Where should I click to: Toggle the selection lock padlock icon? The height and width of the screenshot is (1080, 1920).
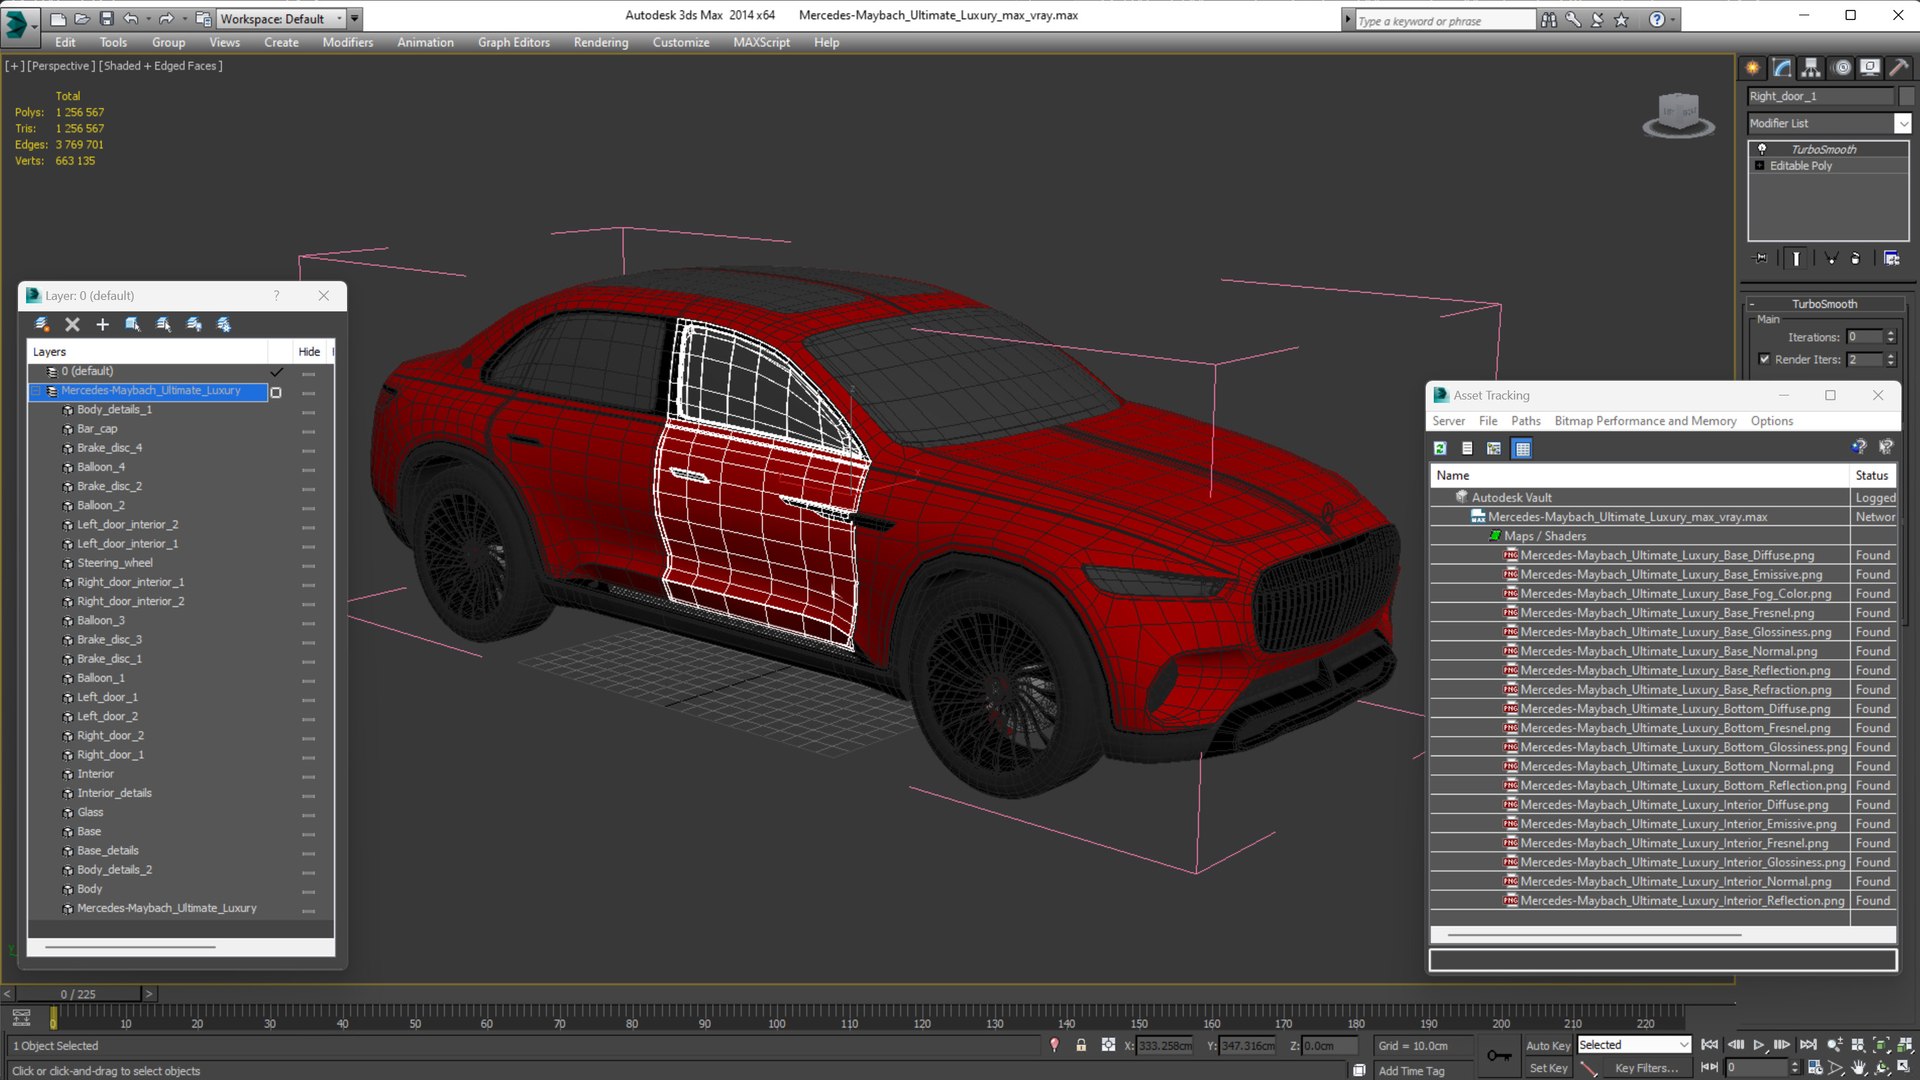click(x=1081, y=1045)
